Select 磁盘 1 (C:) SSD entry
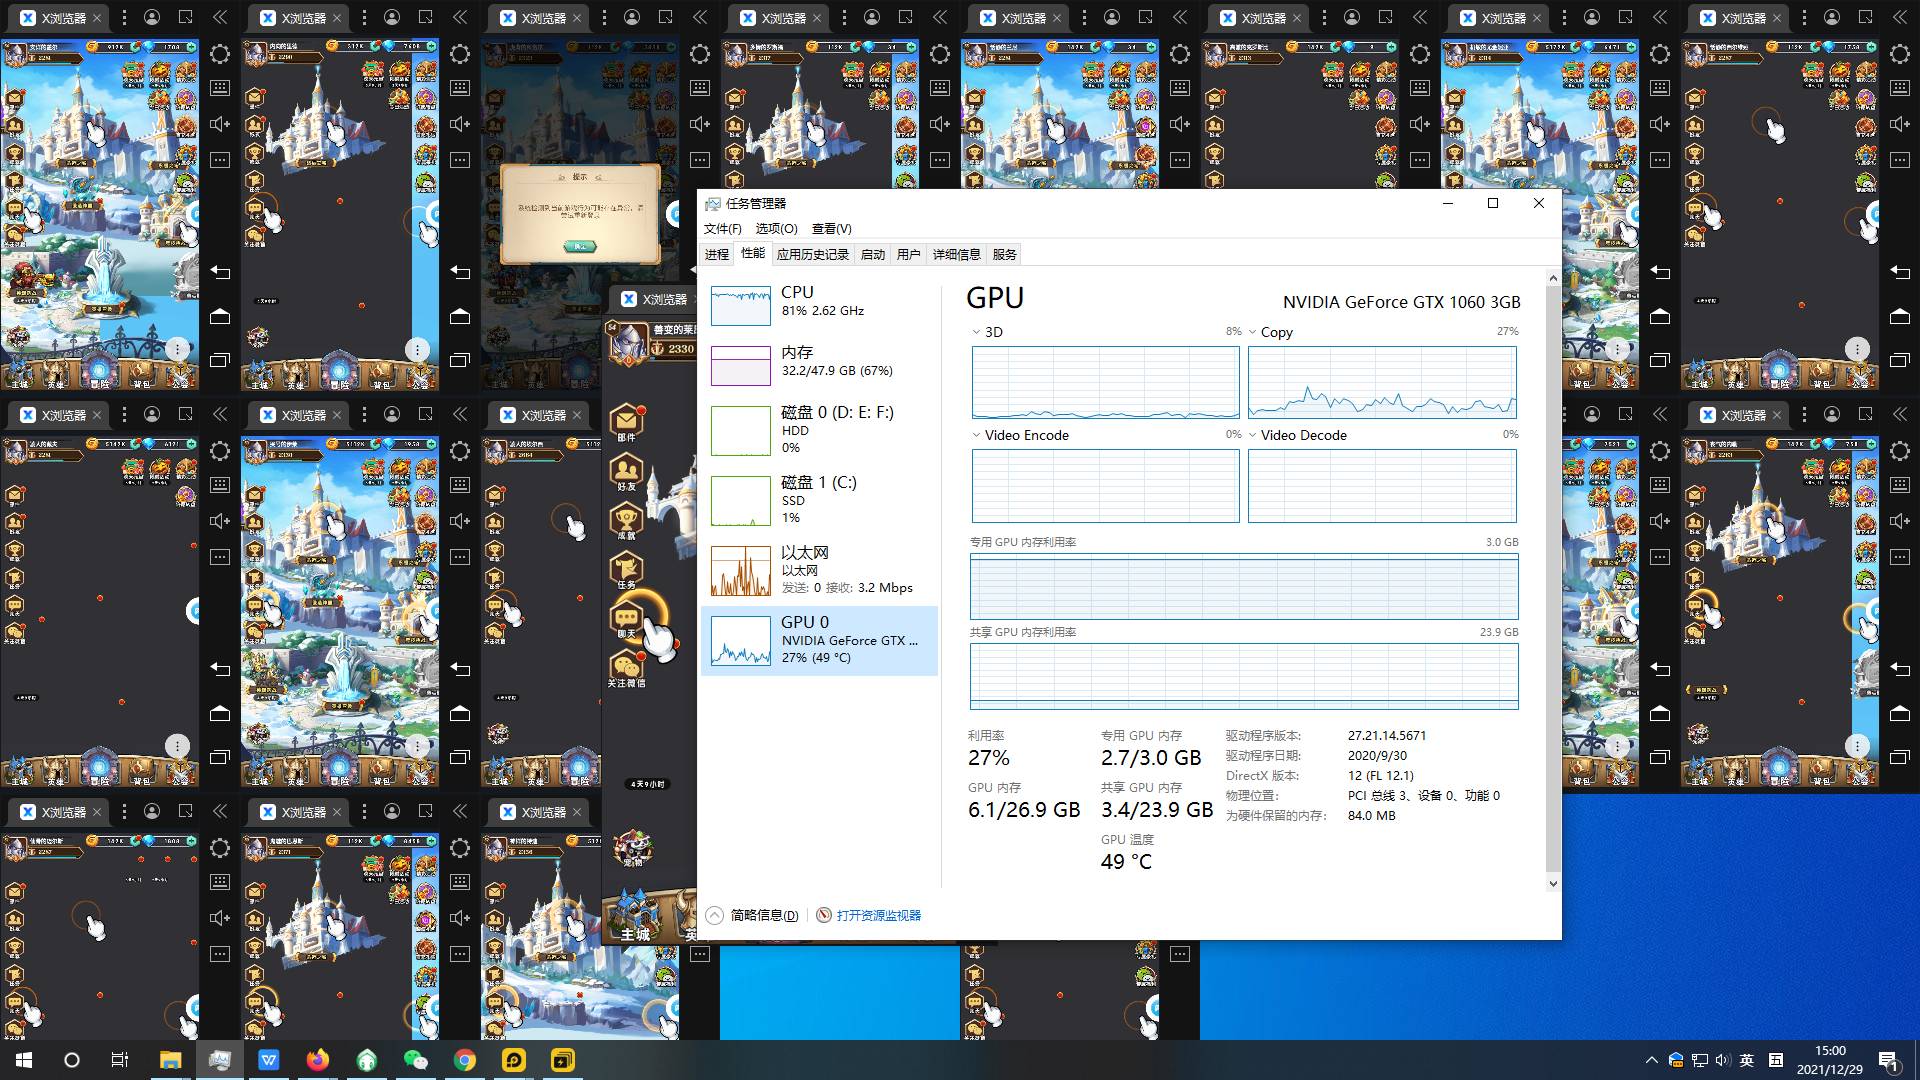 click(820, 500)
